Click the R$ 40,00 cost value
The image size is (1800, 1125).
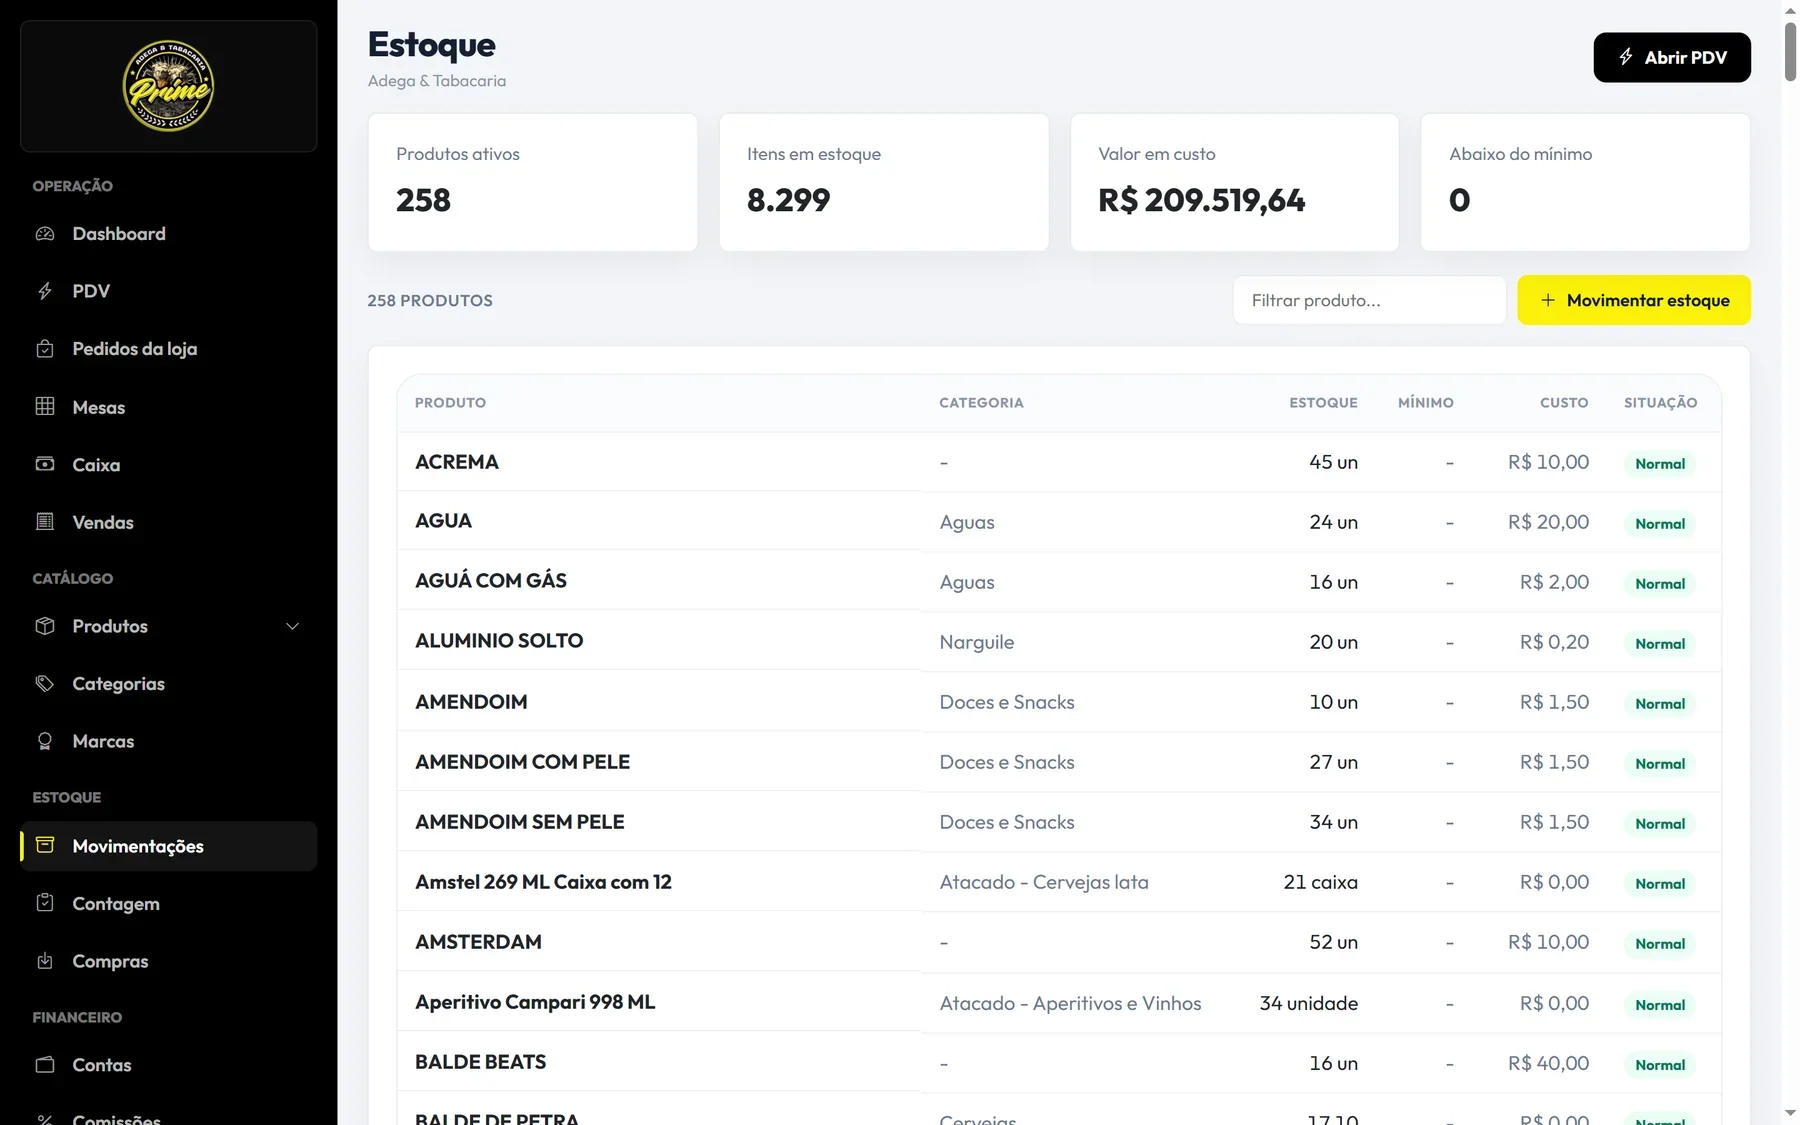(1548, 1063)
